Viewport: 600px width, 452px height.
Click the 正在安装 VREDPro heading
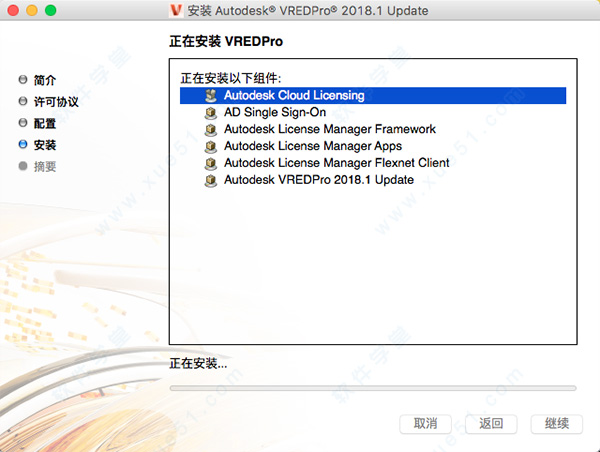tap(226, 41)
